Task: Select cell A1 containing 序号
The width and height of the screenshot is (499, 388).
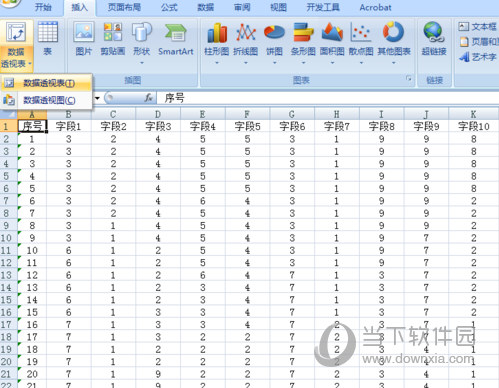Action: click(x=32, y=126)
